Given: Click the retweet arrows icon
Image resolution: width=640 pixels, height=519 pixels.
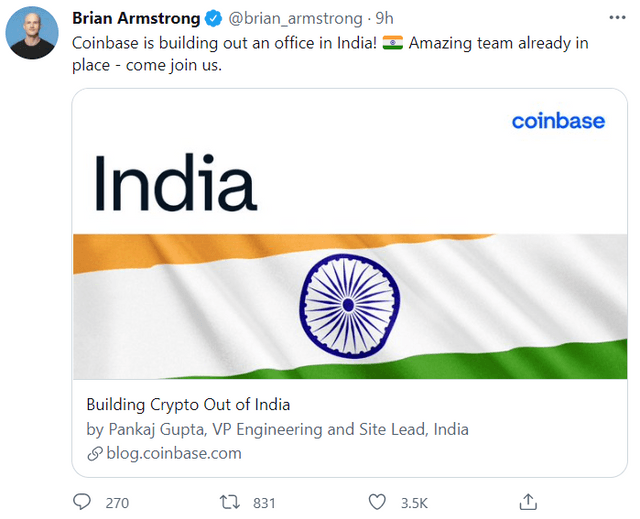Looking at the screenshot, I should tap(229, 502).
